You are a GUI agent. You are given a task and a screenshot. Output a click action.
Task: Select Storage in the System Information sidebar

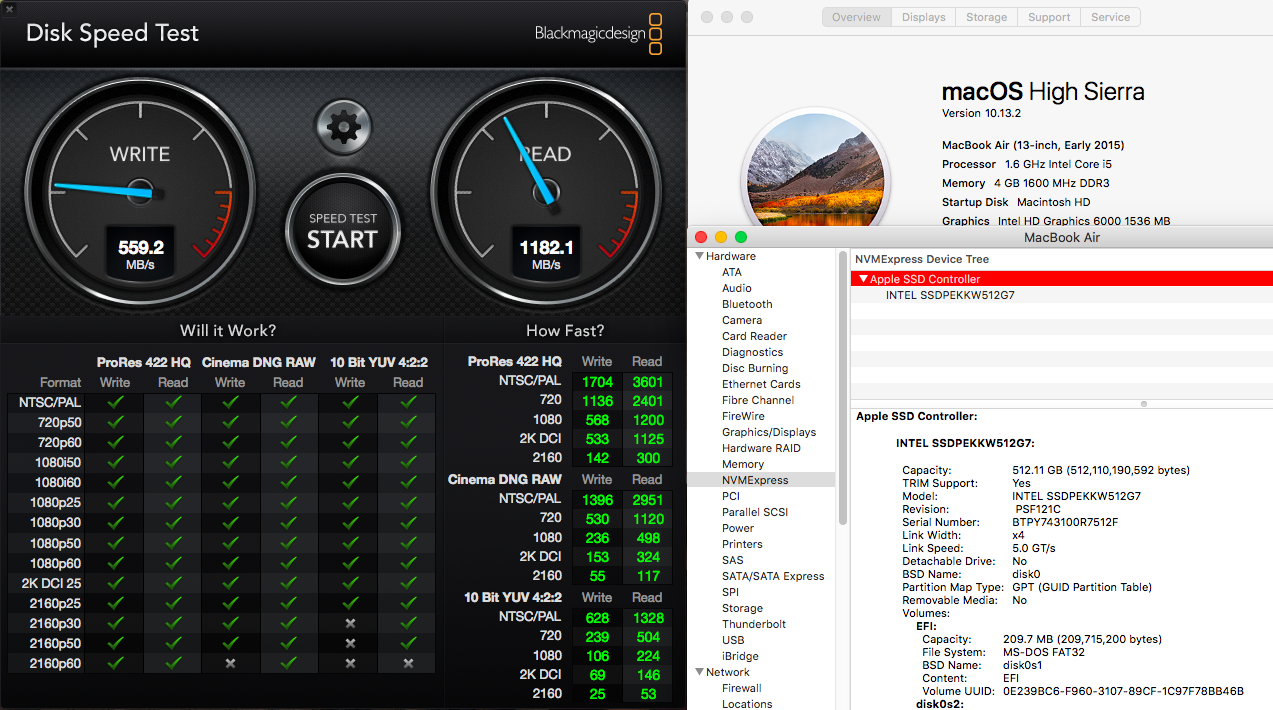coord(742,608)
